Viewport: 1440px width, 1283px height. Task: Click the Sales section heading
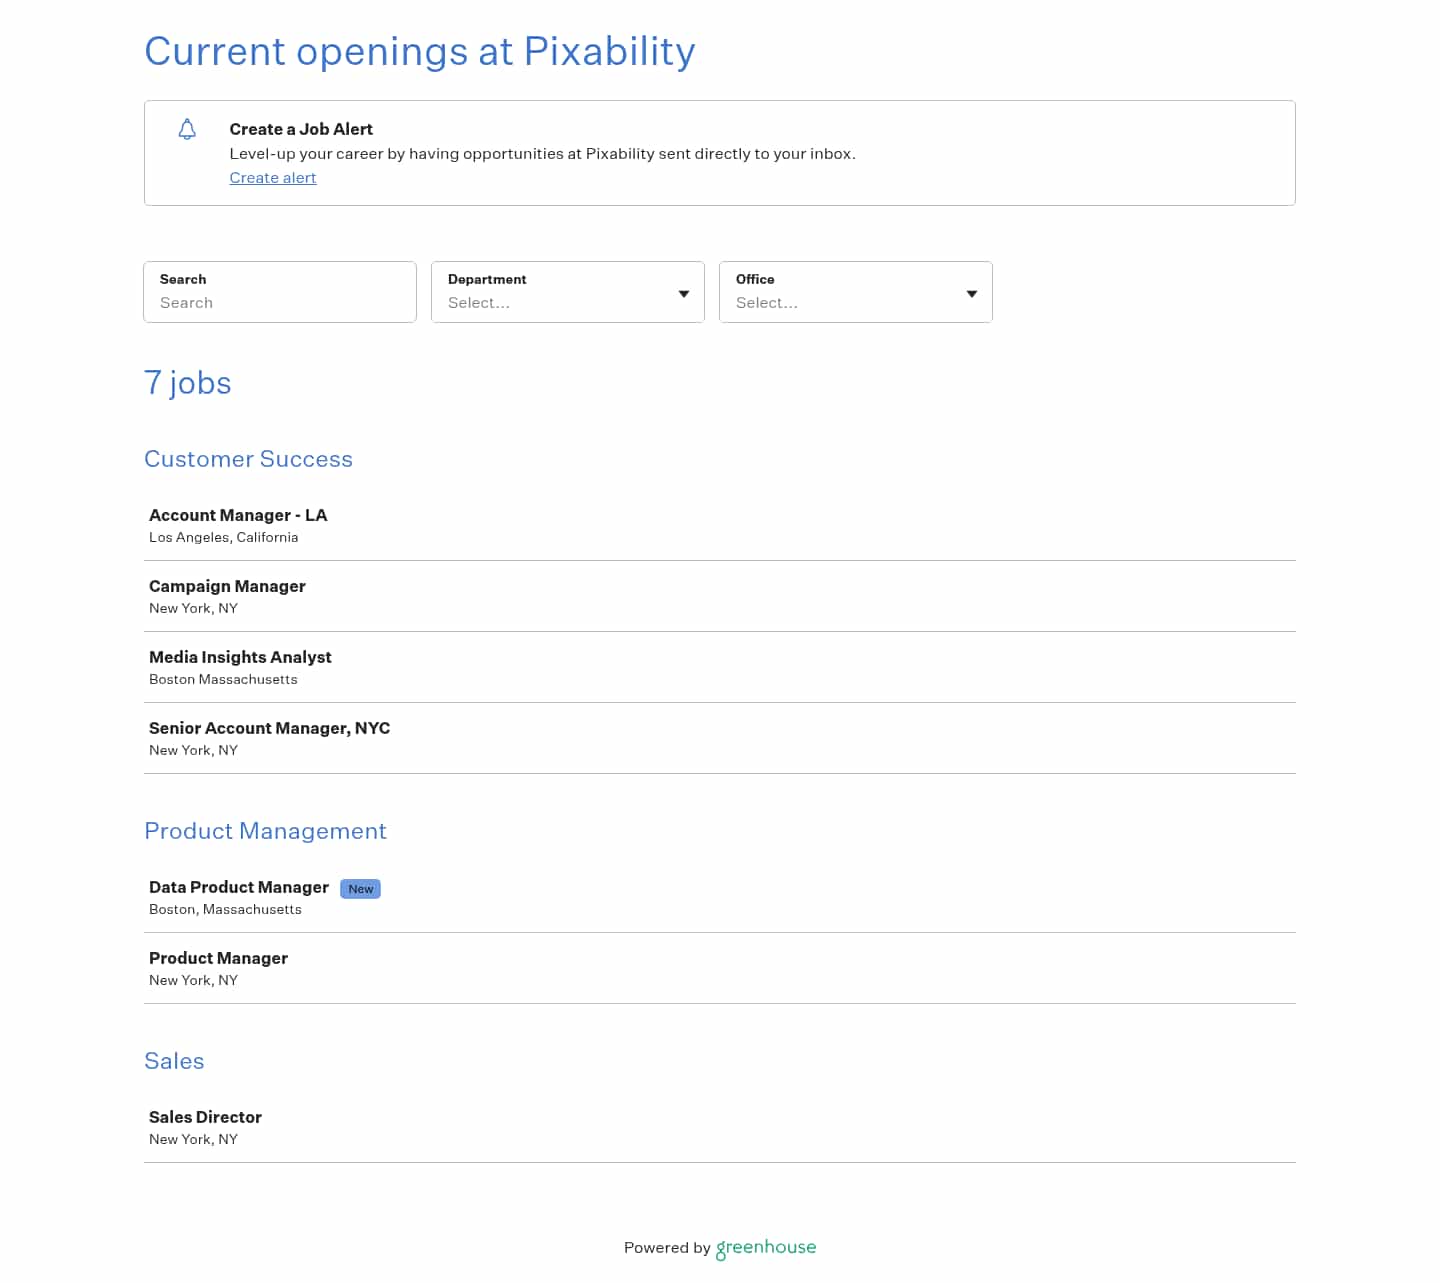tap(174, 1061)
